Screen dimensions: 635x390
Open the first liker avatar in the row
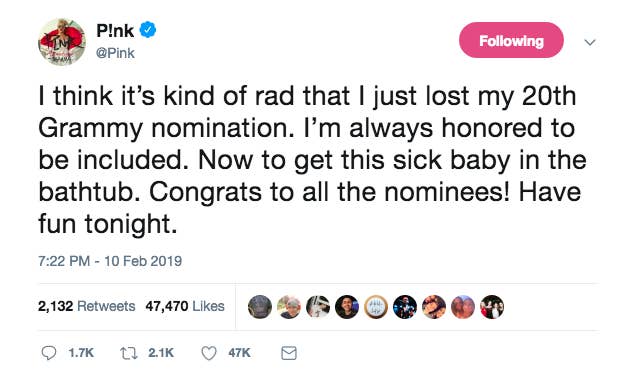(260, 307)
